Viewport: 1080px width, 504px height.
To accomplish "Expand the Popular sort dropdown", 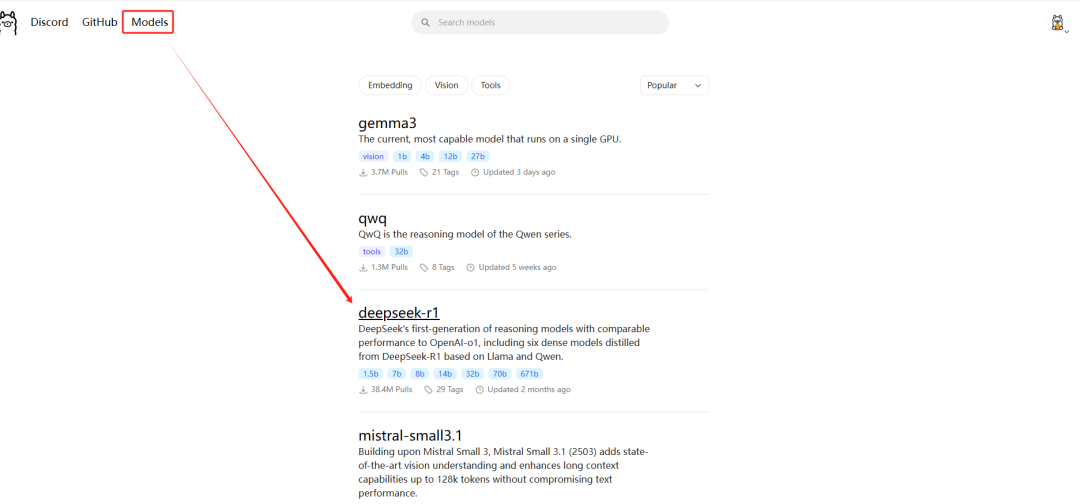I will [x=674, y=85].
